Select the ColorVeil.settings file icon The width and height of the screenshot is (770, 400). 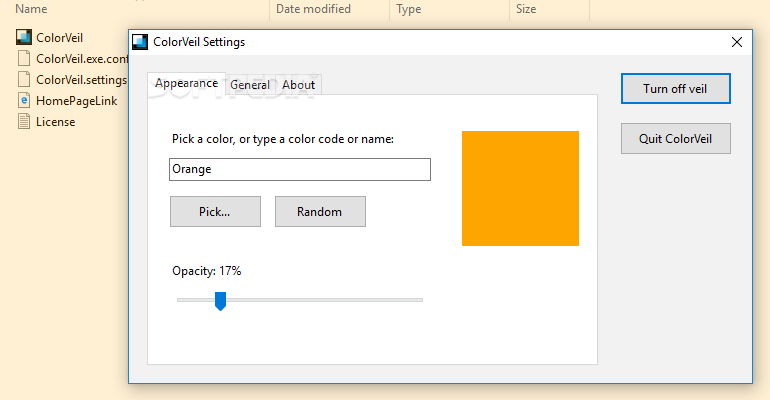[24, 80]
